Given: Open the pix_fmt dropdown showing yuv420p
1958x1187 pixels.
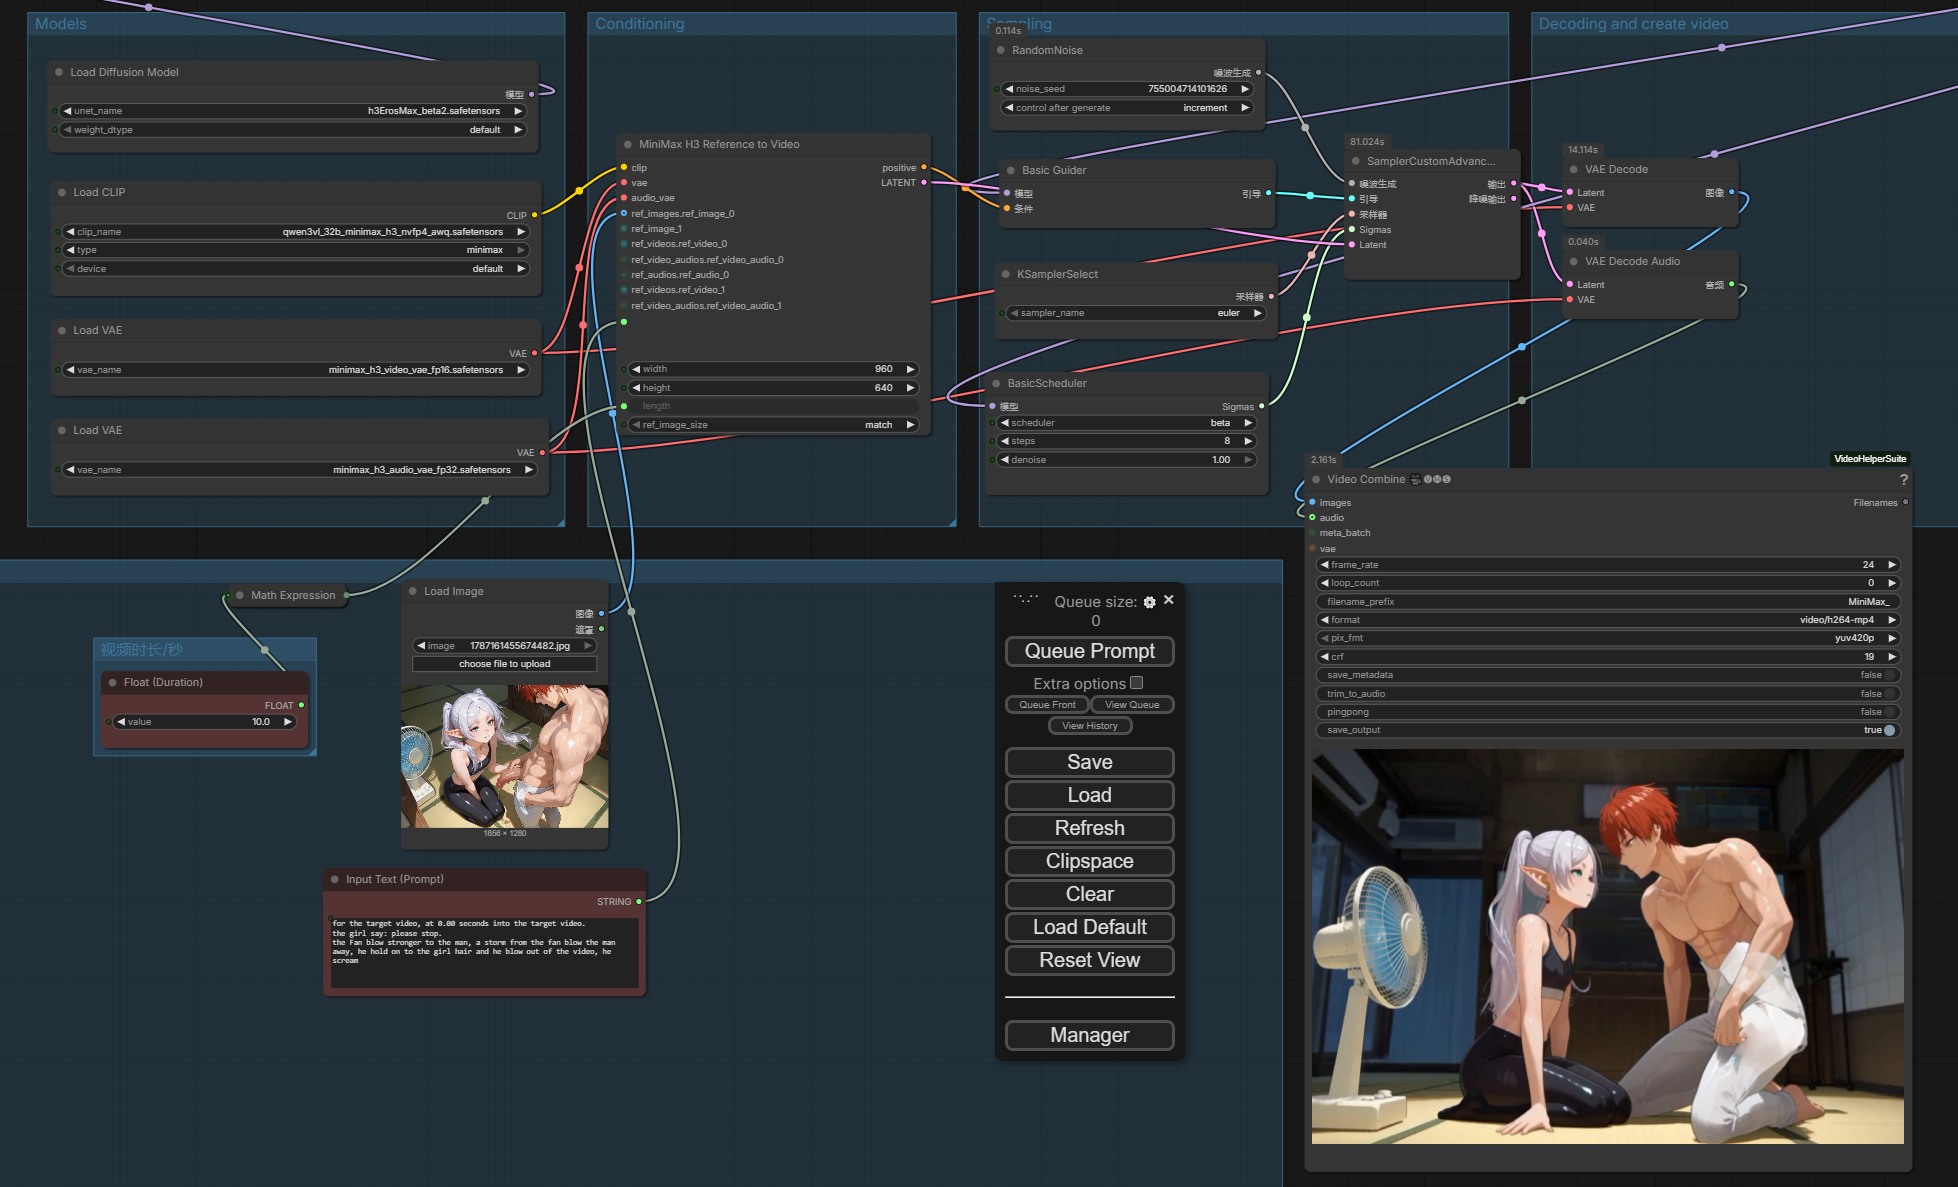Looking at the screenshot, I should [1607, 638].
